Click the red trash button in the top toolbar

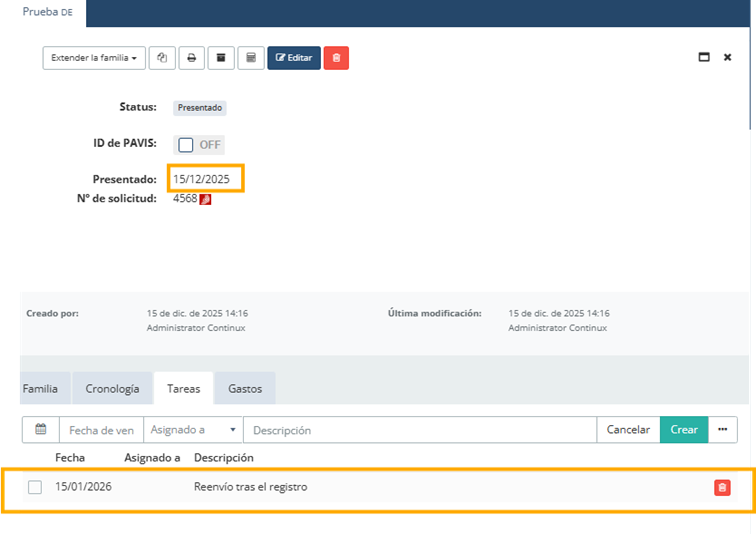tap(336, 58)
